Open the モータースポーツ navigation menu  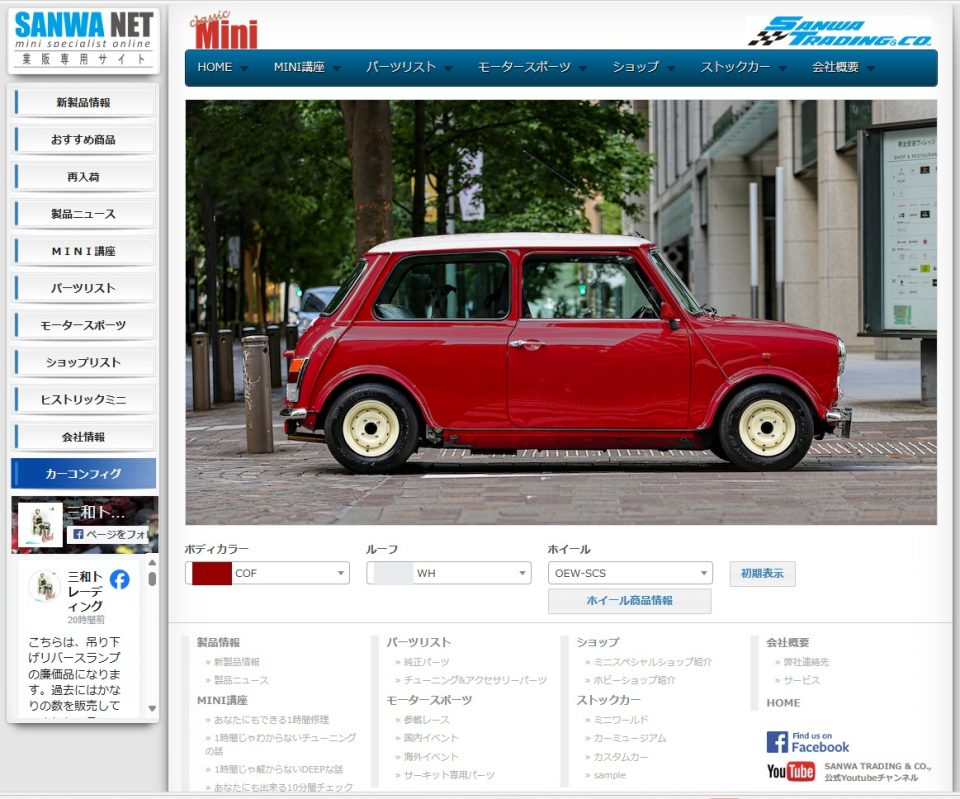click(x=524, y=67)
